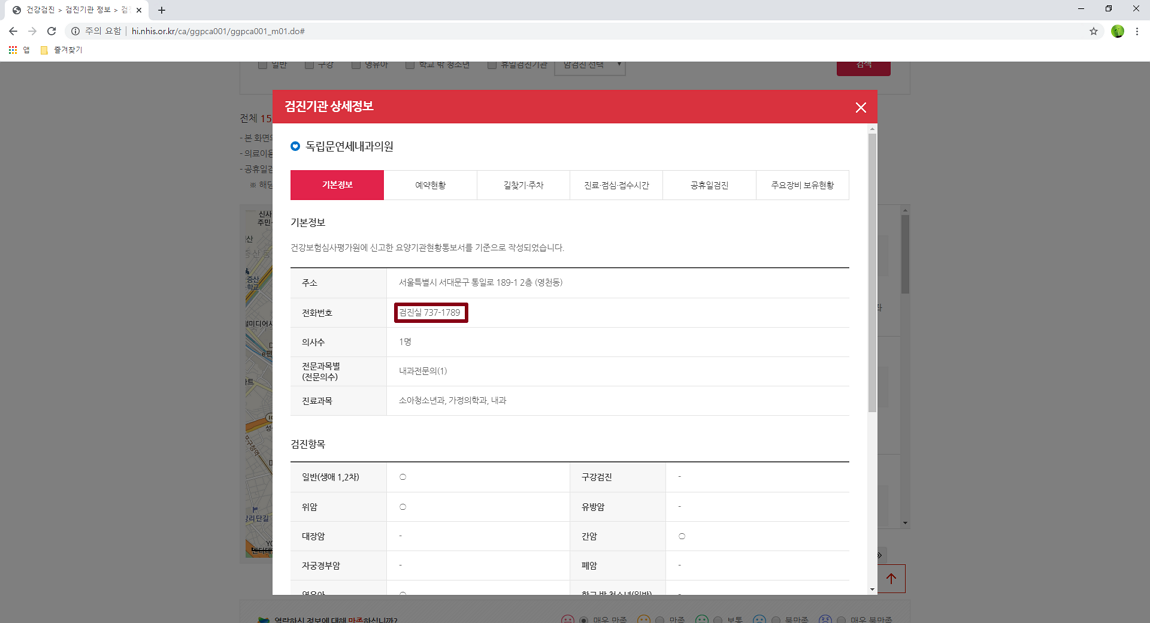Open the 진료·점심·접수시간 tab
Screen dimensions: 1150x623
coord(616,185)
